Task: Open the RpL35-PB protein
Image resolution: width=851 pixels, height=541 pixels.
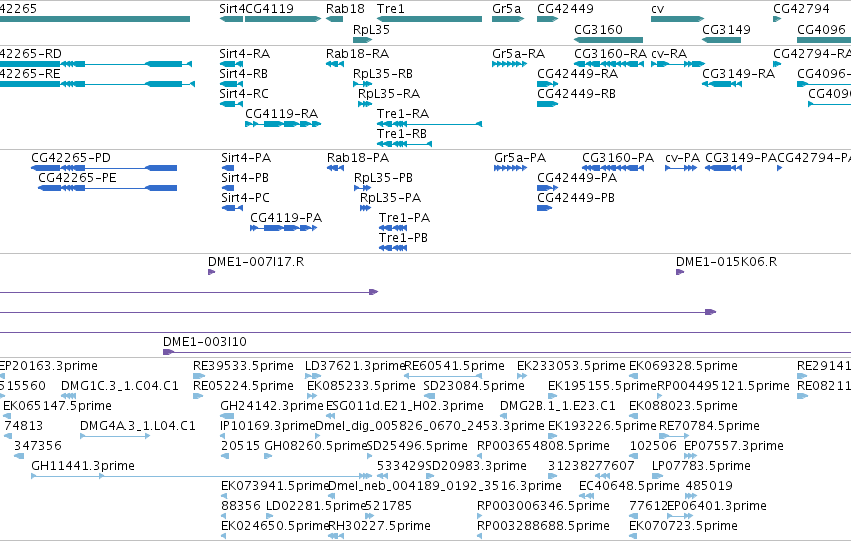Action: click(363, 188)
